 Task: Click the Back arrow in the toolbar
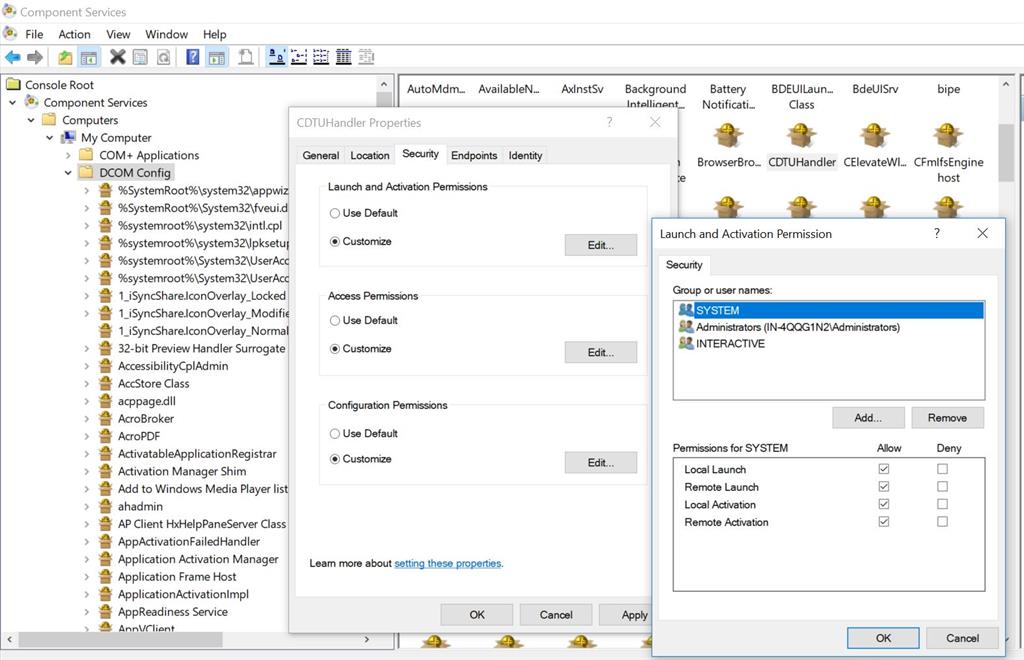coord(12,57)
